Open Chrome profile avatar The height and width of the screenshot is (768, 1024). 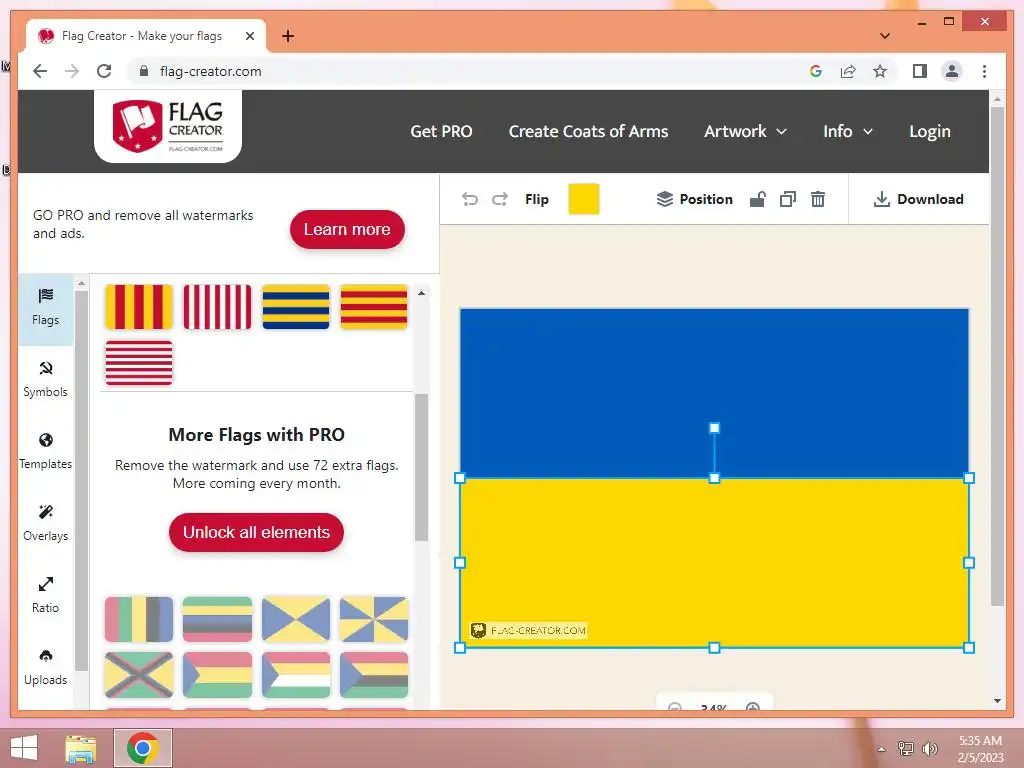(952, 71)
